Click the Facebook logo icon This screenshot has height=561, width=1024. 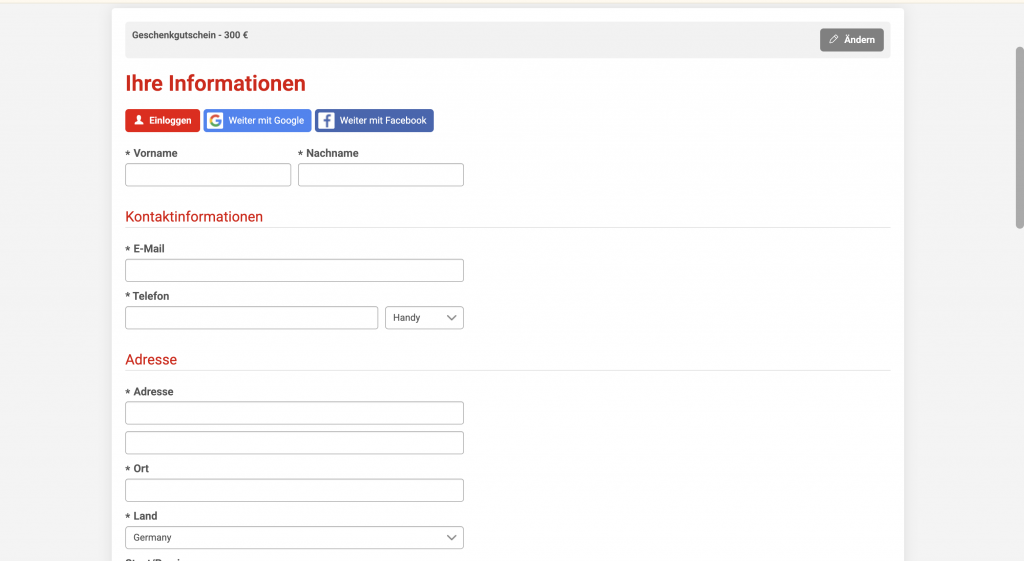(326, 121)
